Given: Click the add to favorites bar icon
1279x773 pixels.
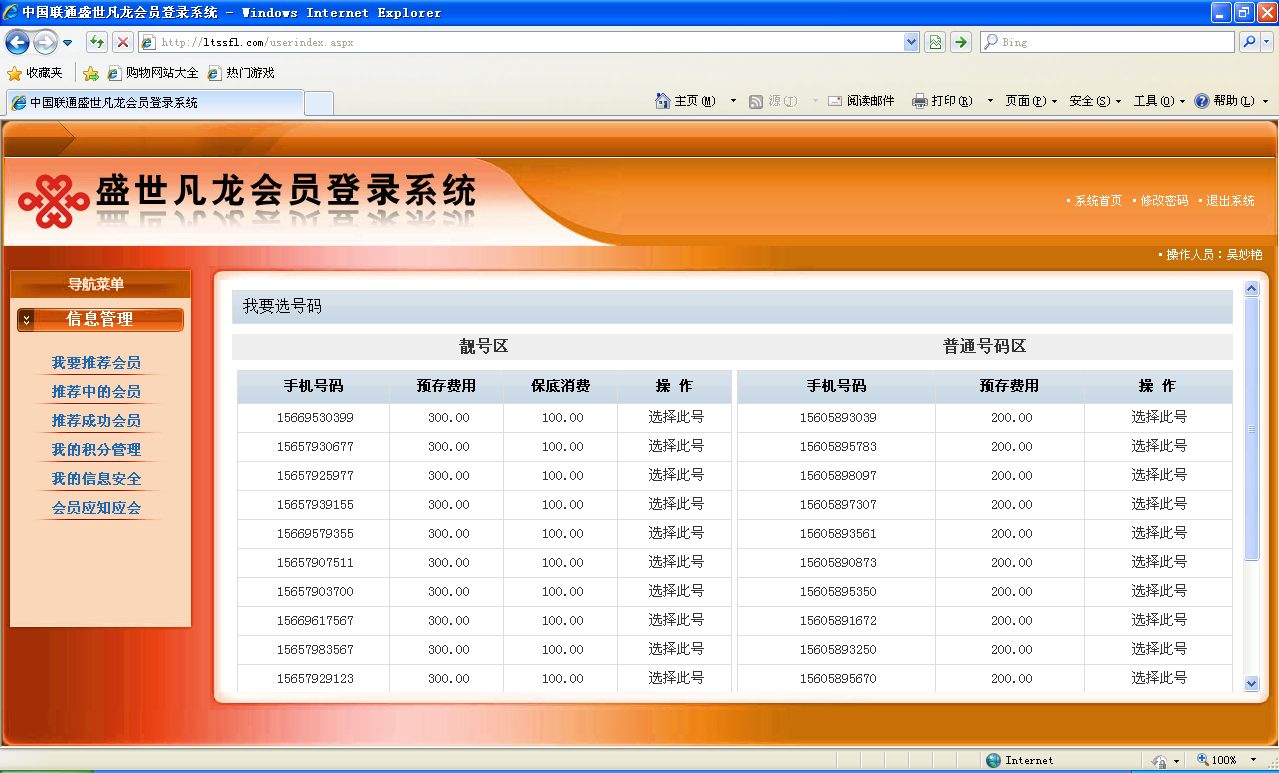Looking at the screenshot, I should click(x=91, y=73).
